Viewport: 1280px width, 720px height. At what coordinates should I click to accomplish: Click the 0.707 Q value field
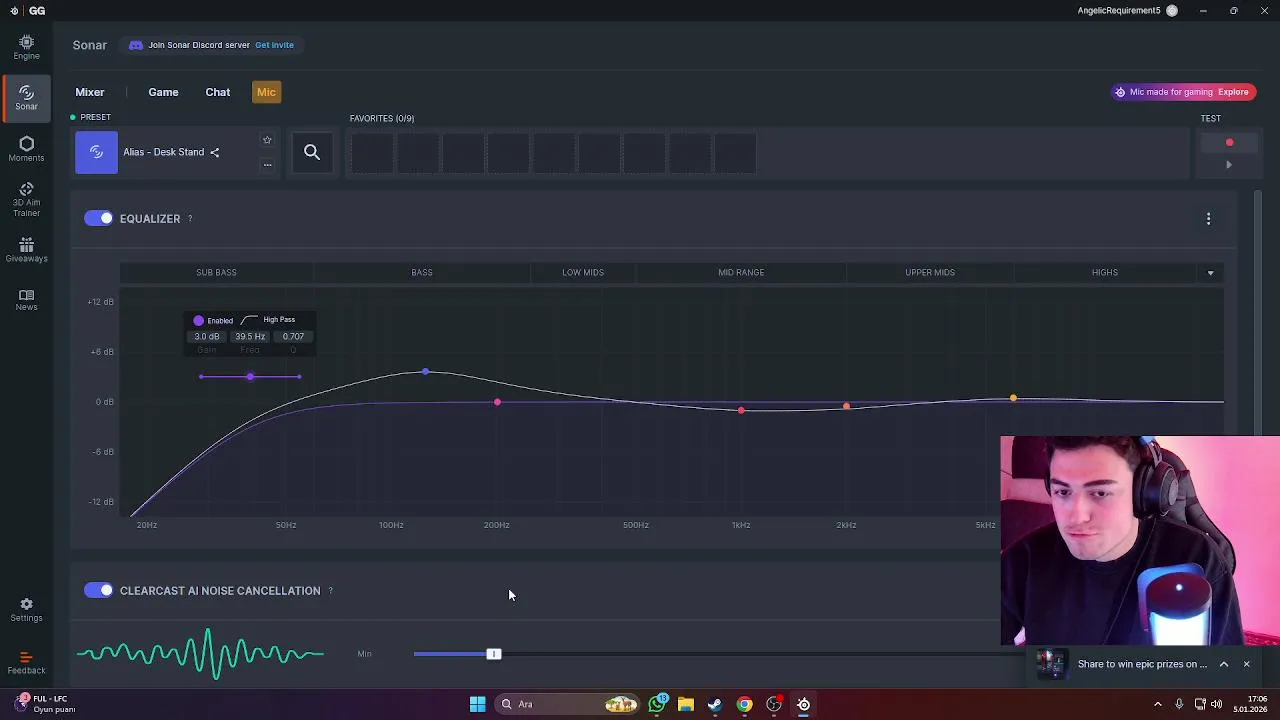293,337
